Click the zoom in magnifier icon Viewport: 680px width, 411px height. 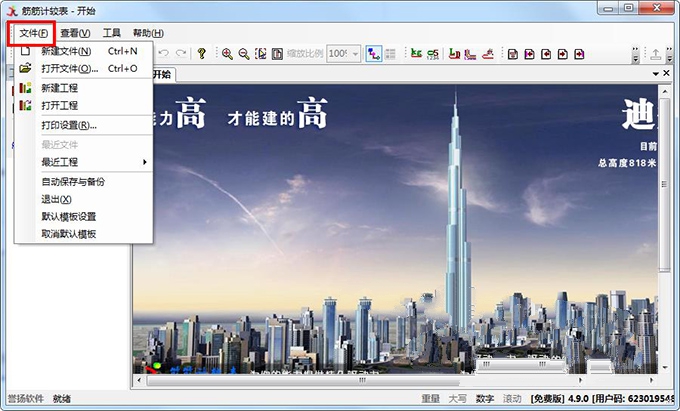click(x=227, y=54)
